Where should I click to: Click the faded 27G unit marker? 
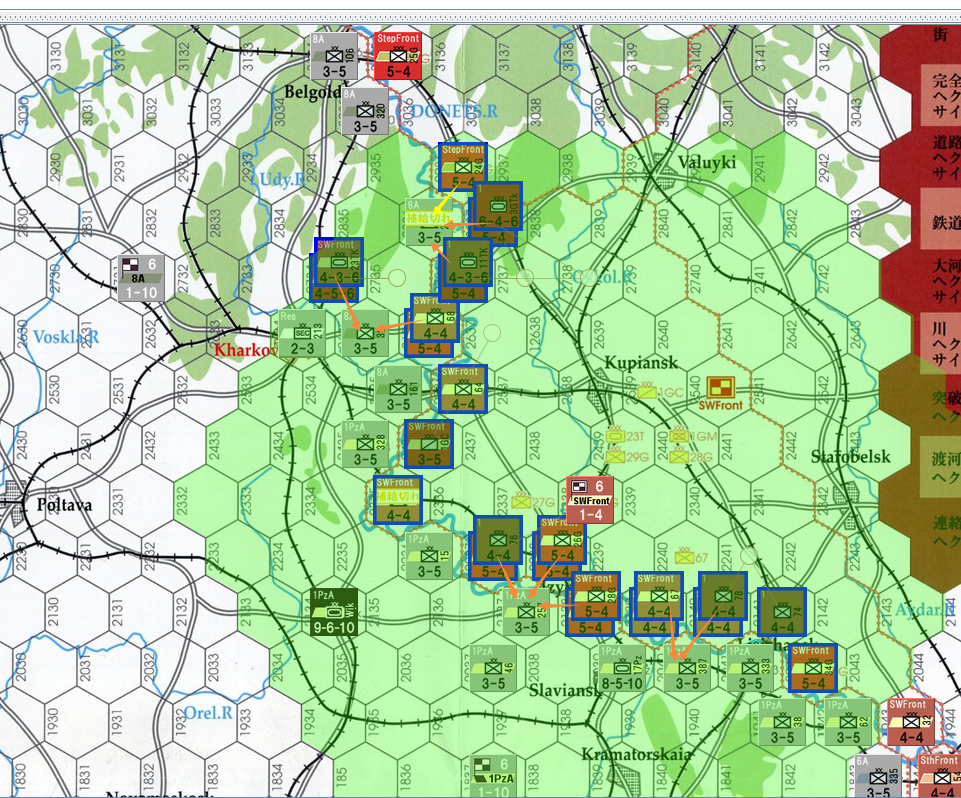click(x=532, y=503)
